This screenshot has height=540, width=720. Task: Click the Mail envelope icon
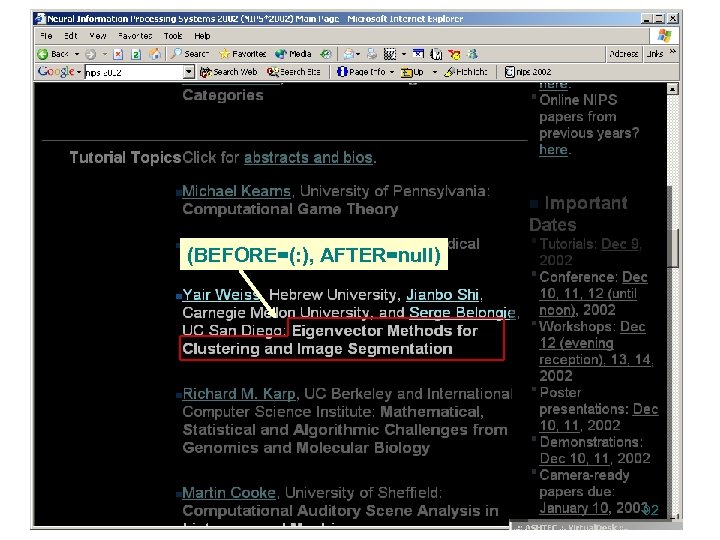[x=349, y=54]
